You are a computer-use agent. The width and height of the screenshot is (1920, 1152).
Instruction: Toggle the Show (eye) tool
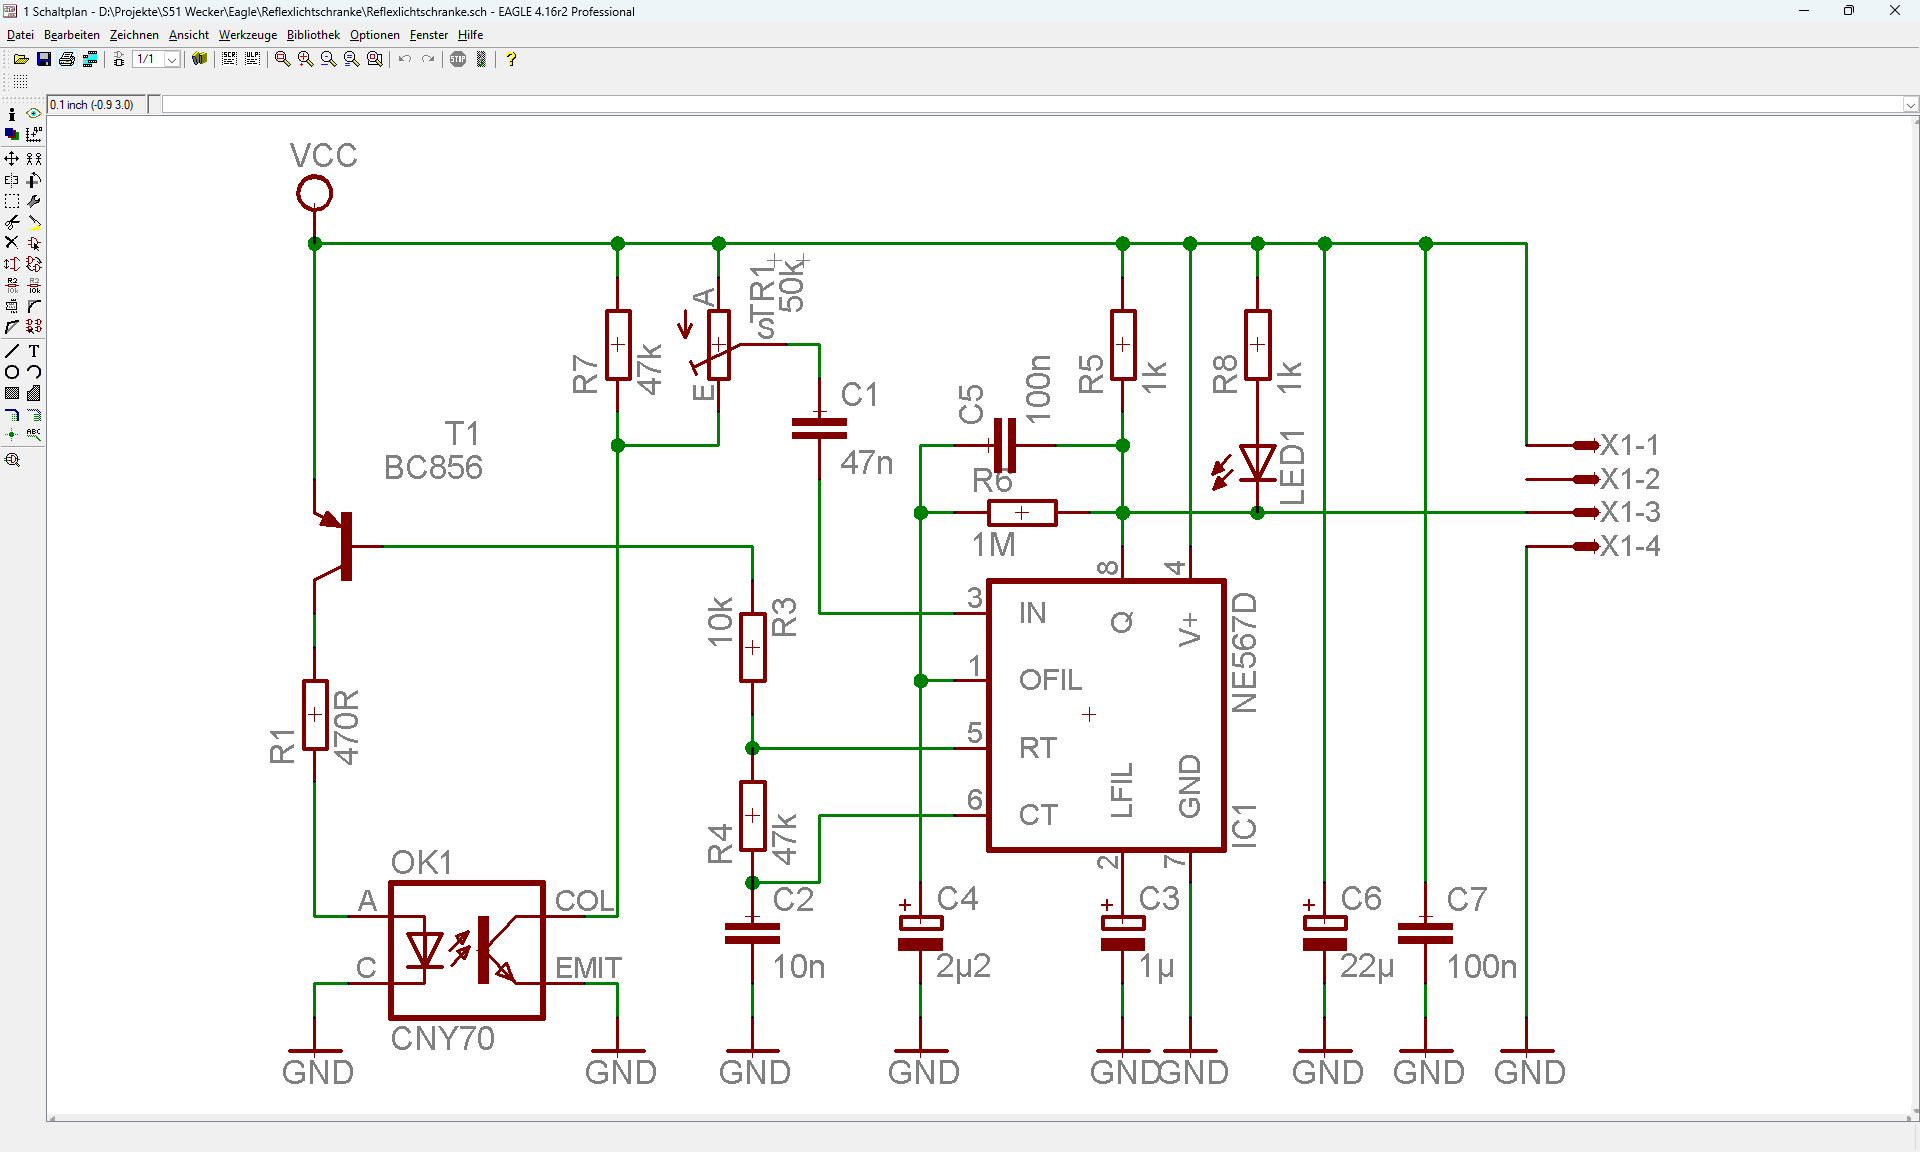34,114
